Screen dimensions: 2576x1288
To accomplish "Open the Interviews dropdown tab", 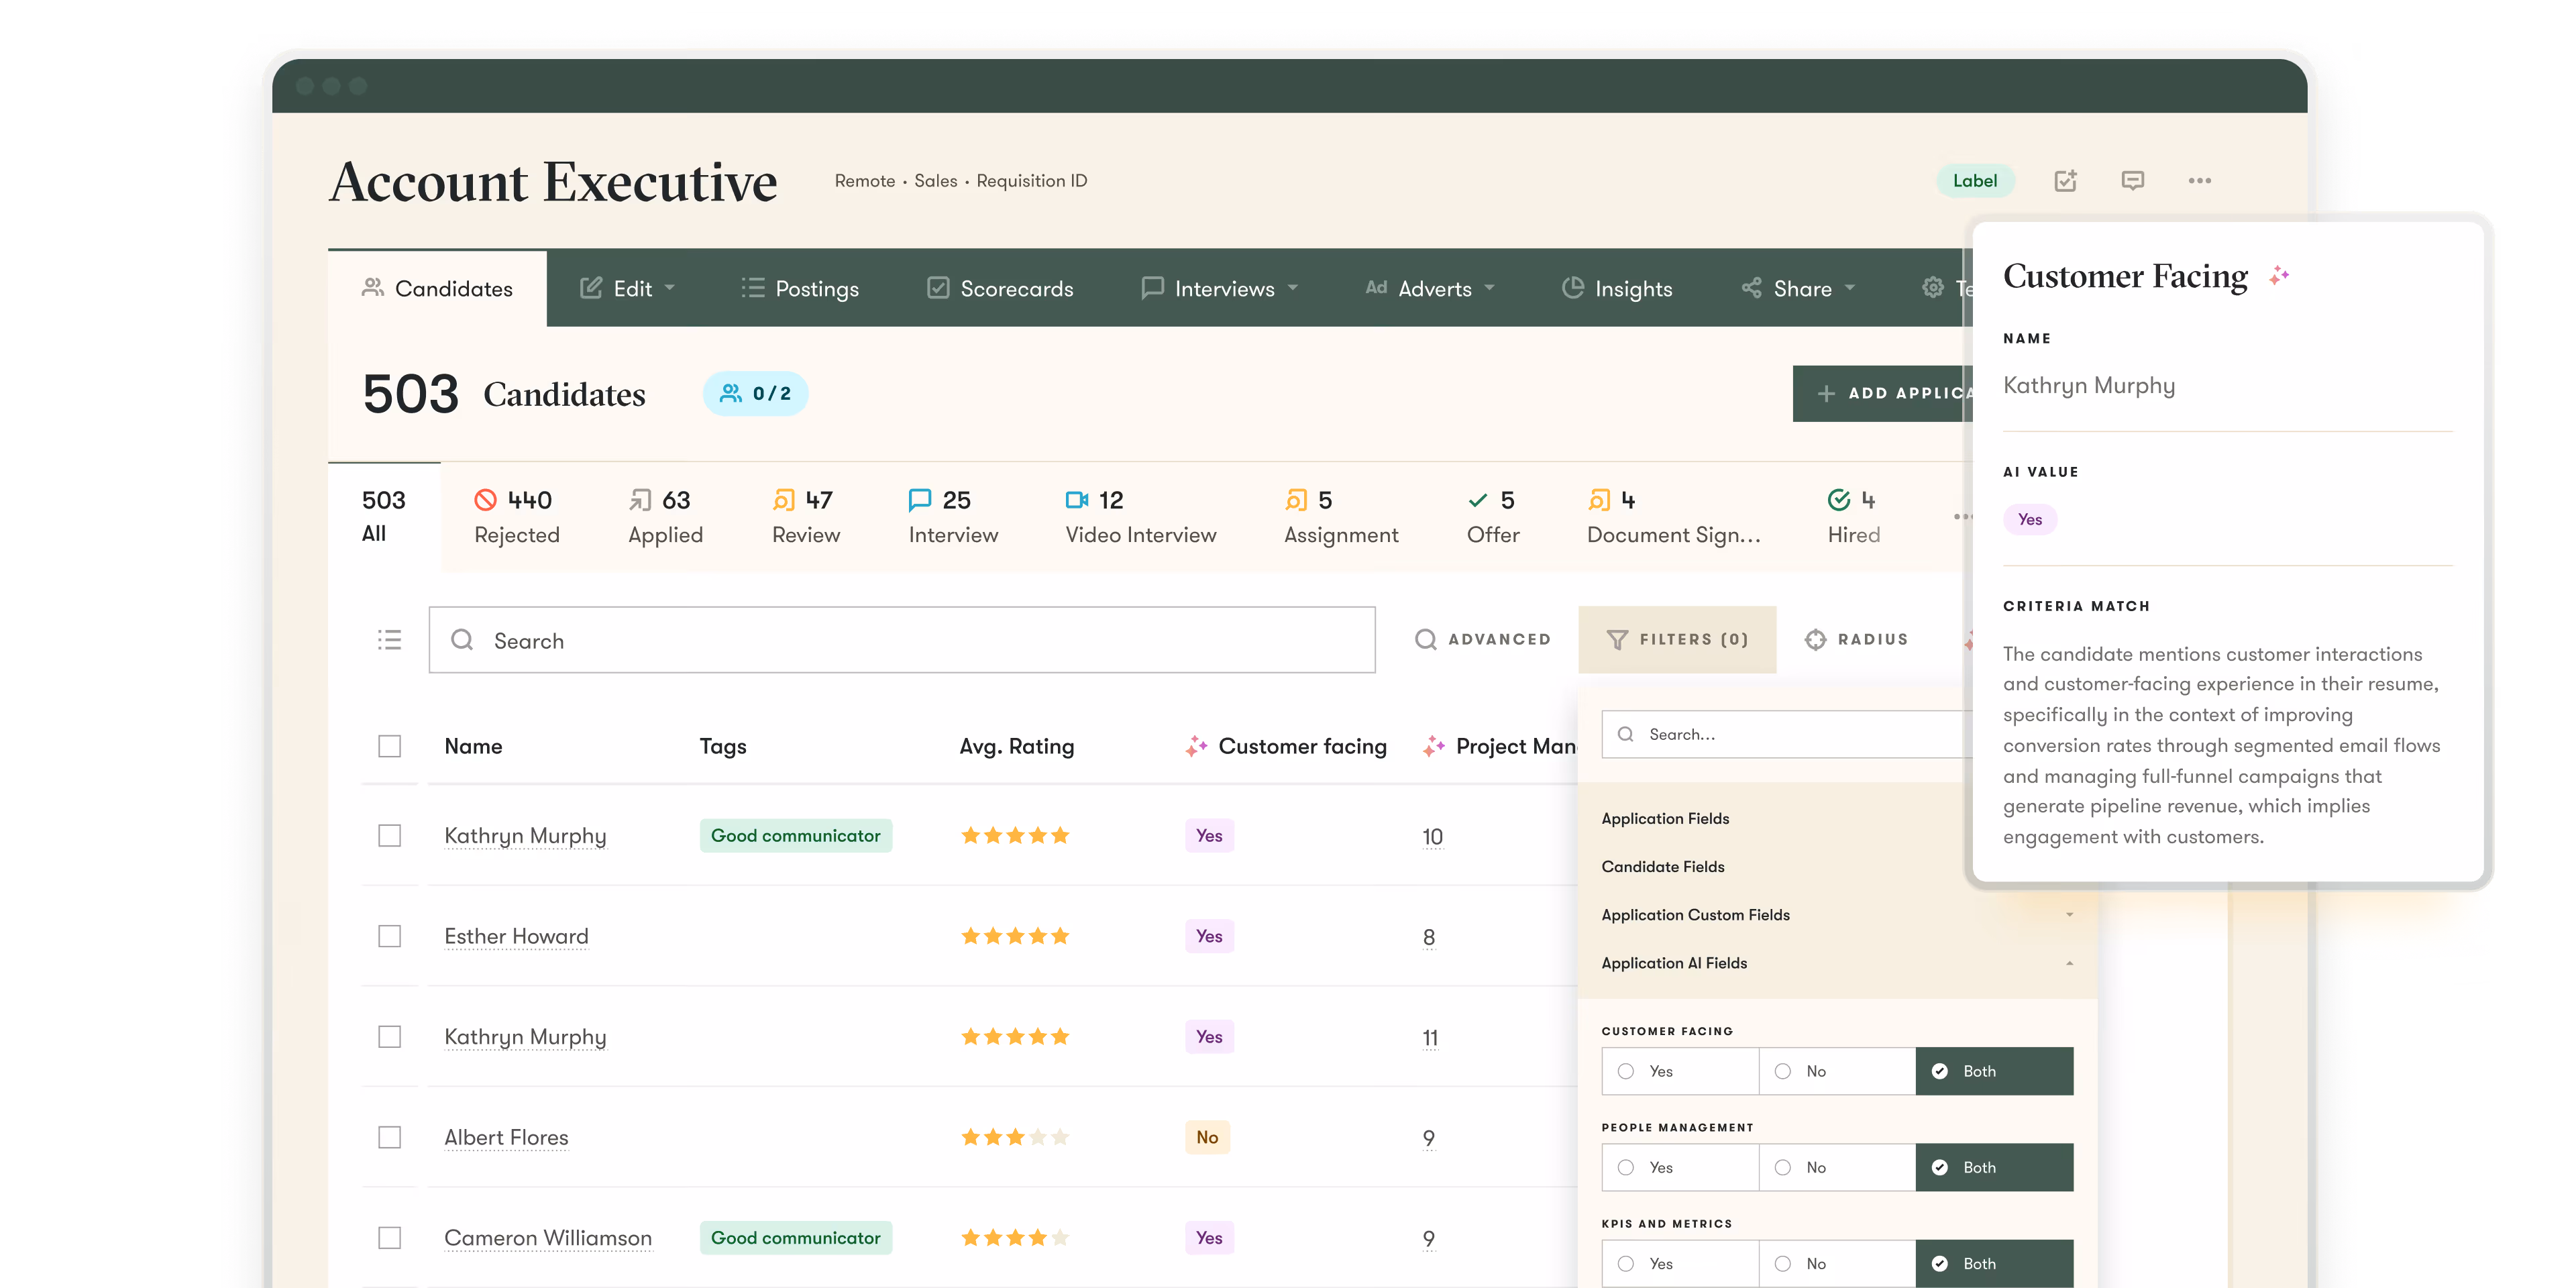I will click(1219, 288).
